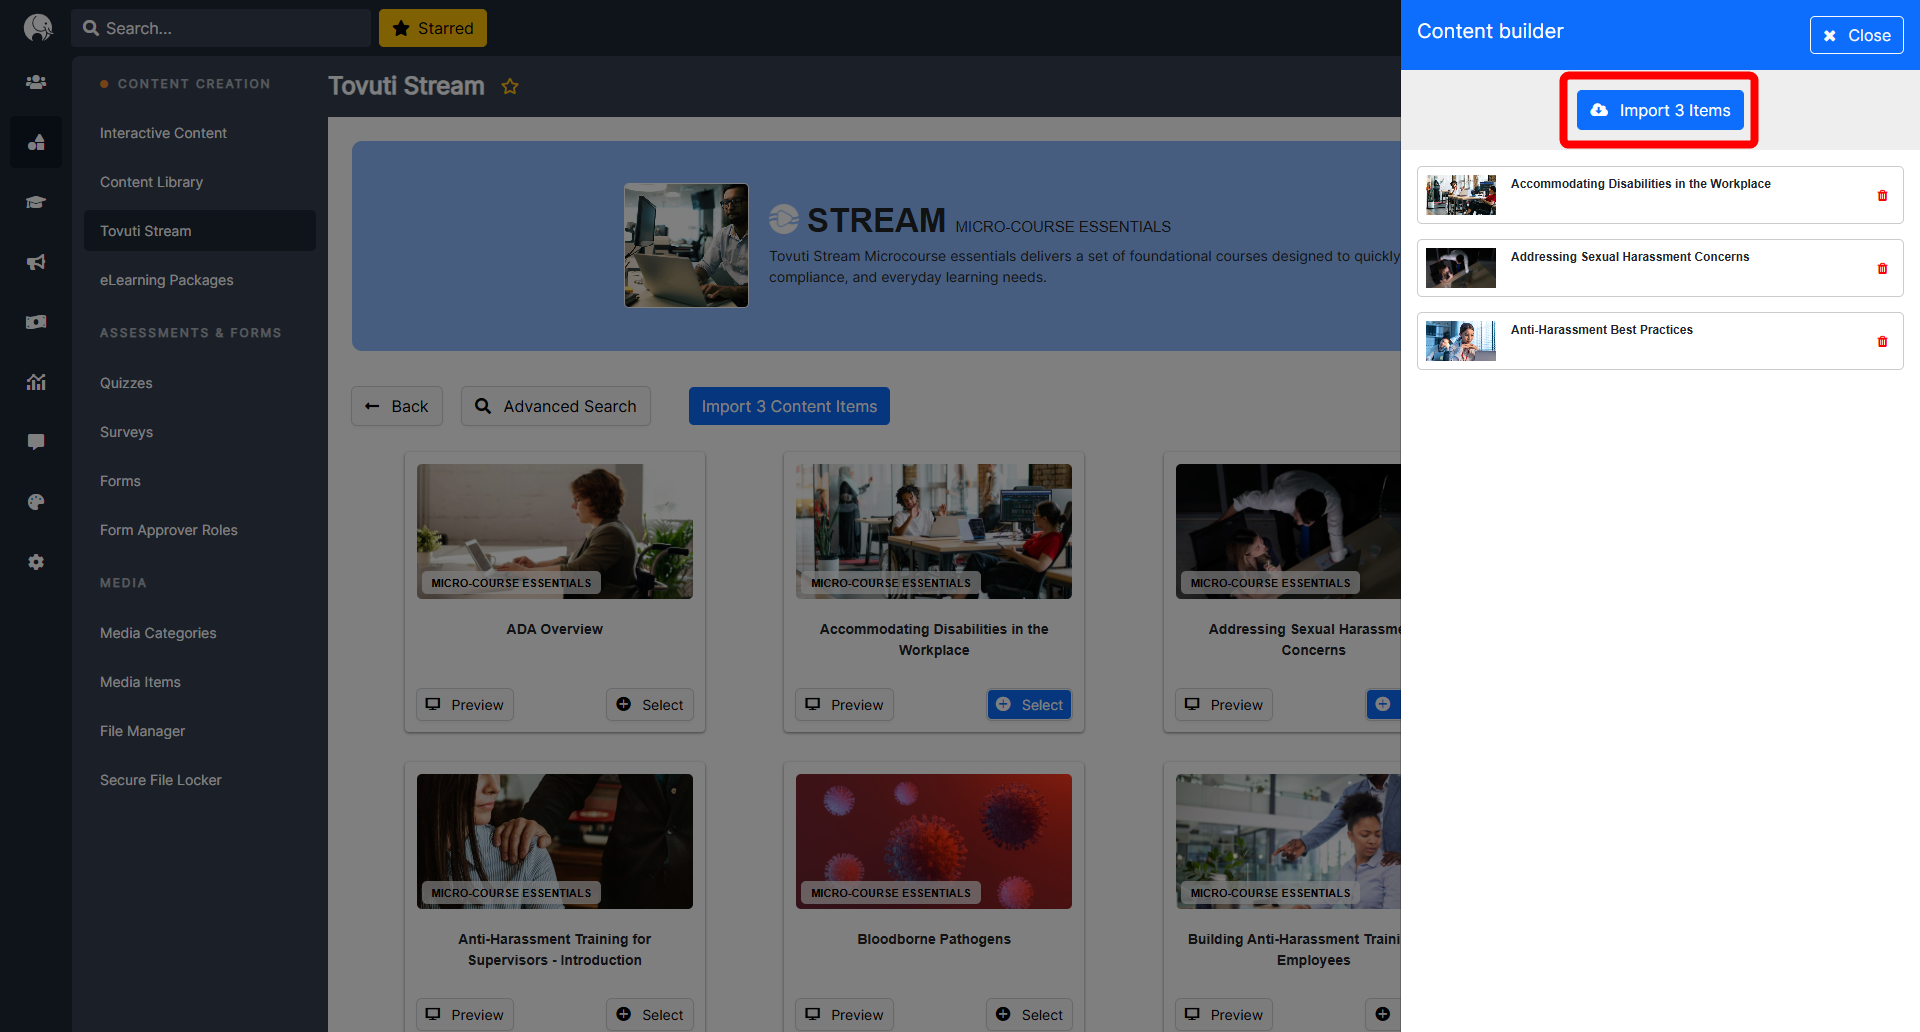Open the Users section in the sidebar
The width and height of the screenshot is (1920, 1032).
(x=36, y=82)
